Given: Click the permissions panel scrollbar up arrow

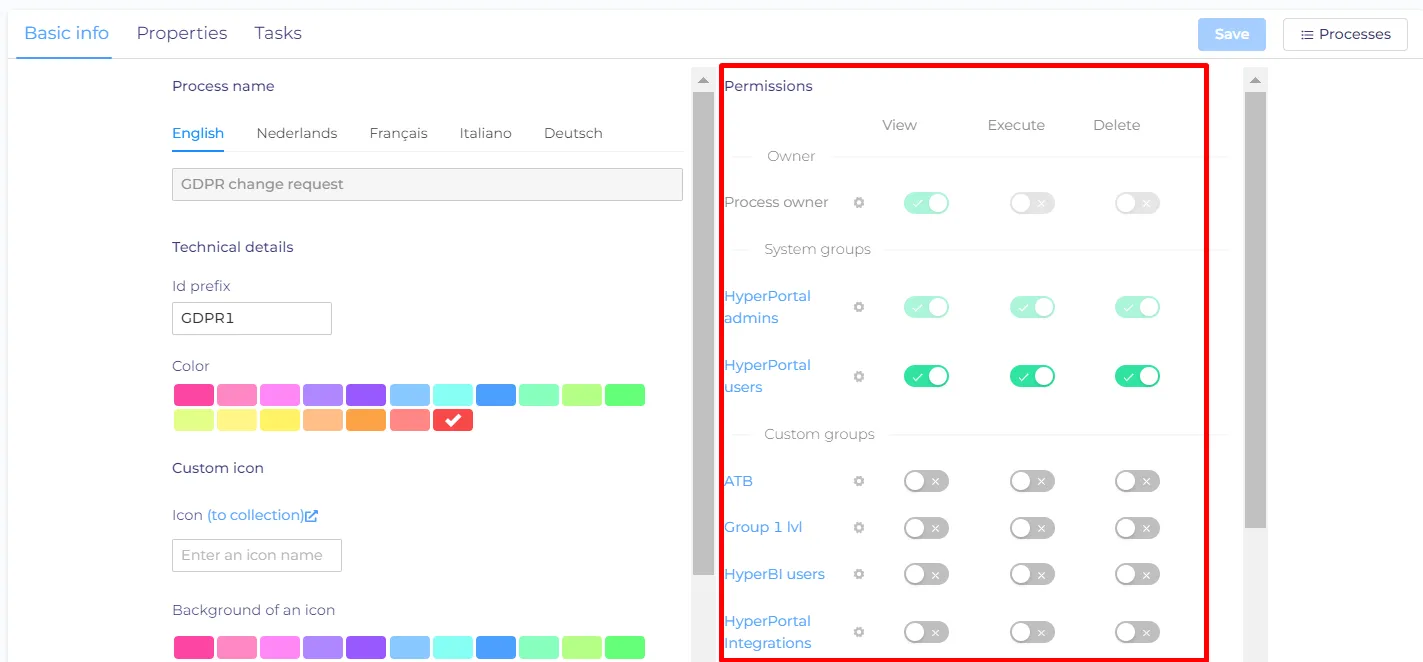Looking at the screenshot, I should (1255, 79).
